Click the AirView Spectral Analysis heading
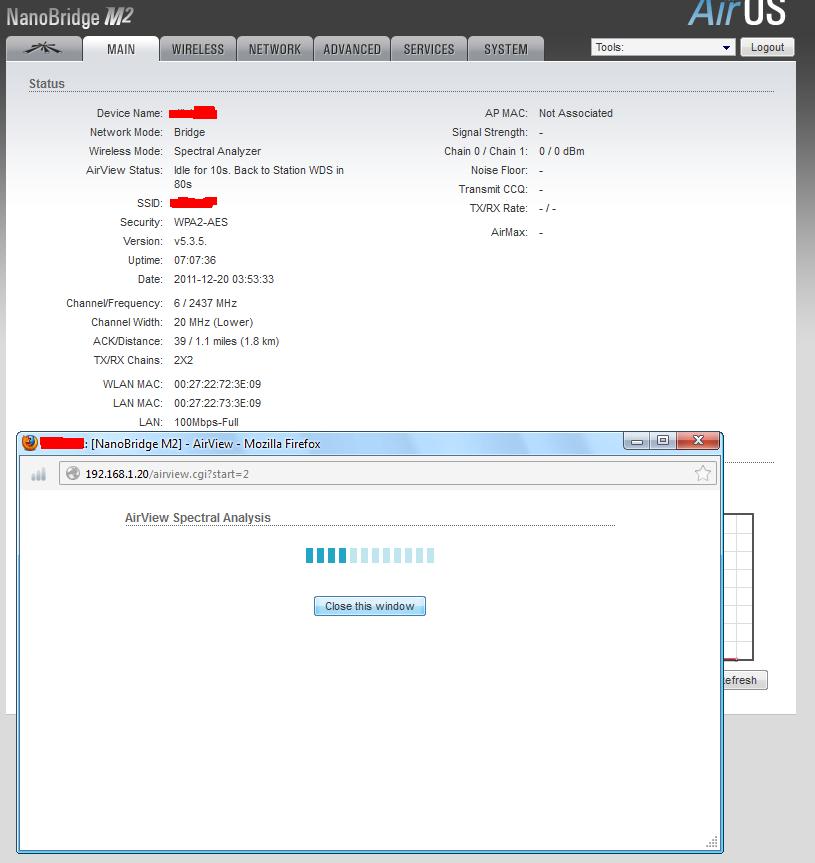This screenshot has height=863, width=815. pyautogui.click(x=198, y=518)
